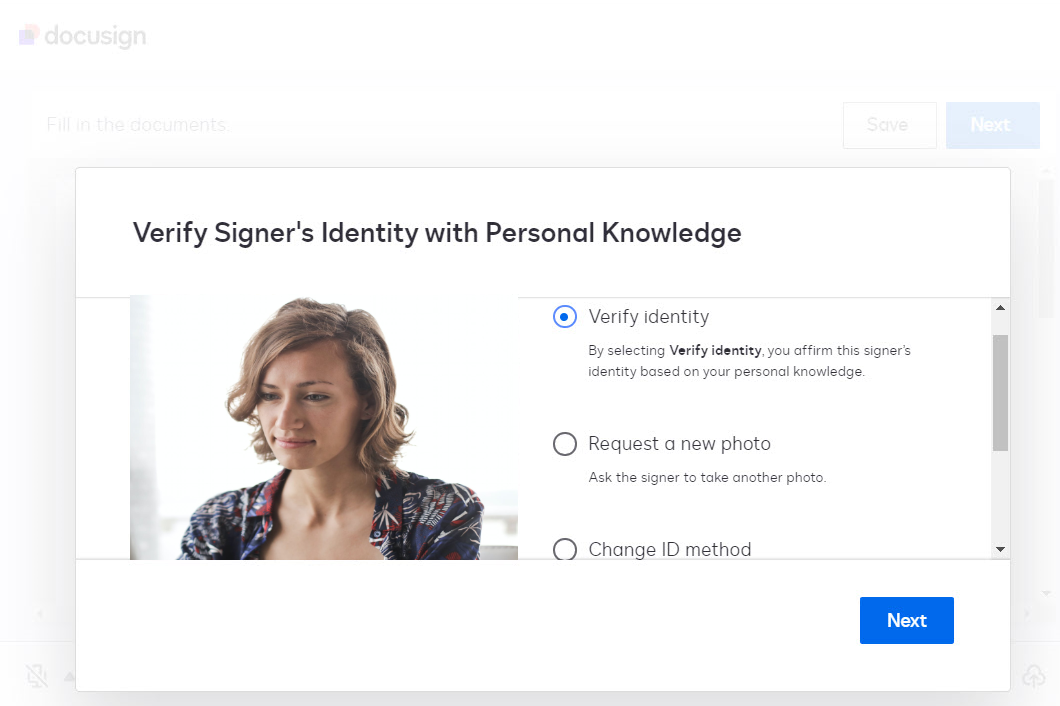Unmute the crossed-out microphone icon

37,677
